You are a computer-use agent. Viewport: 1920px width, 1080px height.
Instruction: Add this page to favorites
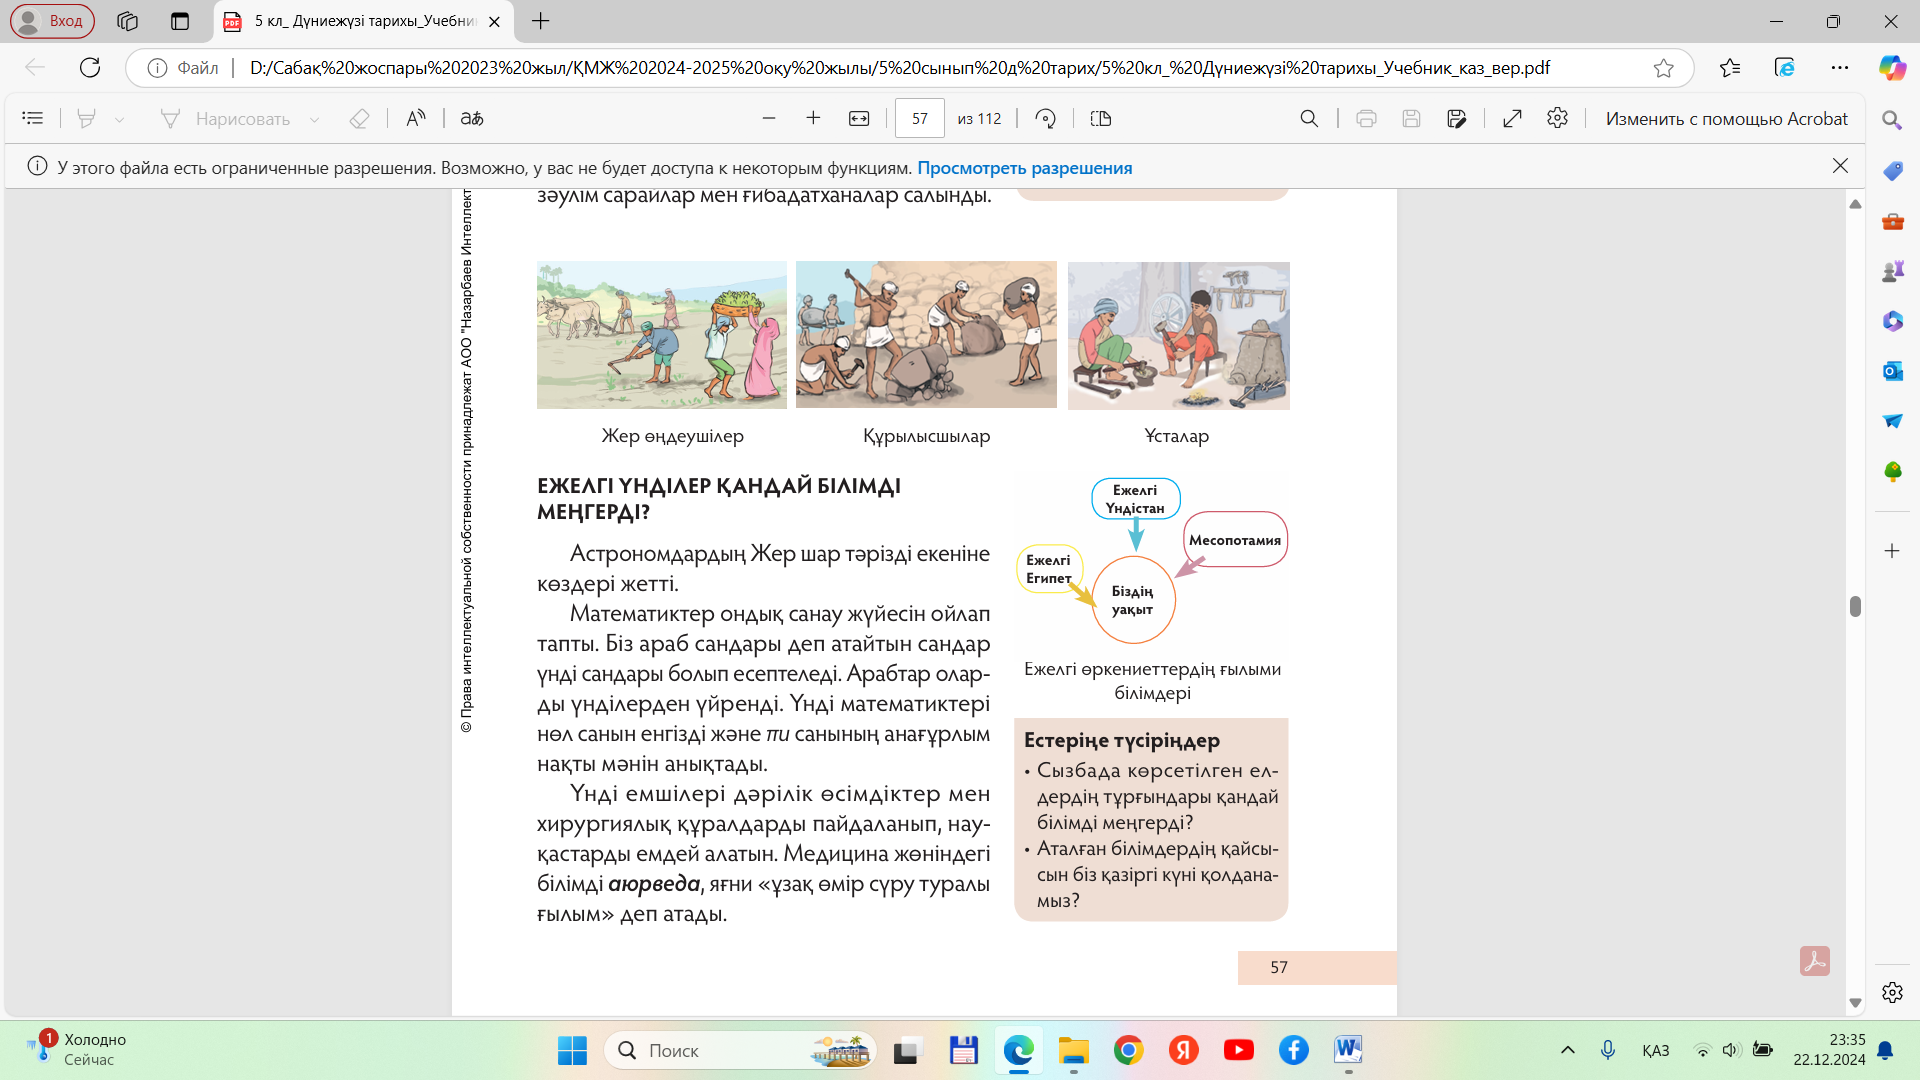tap(1663, 68)
